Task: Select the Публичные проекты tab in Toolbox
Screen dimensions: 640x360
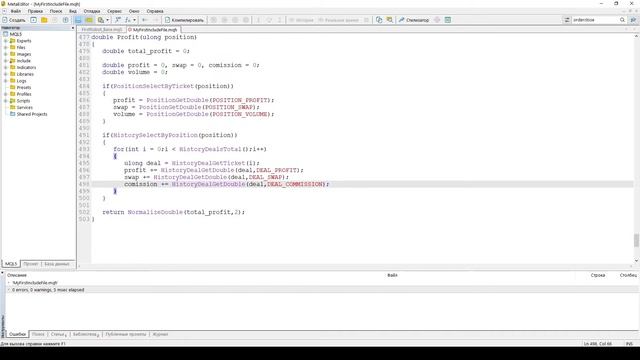Action: click(126, 334)
